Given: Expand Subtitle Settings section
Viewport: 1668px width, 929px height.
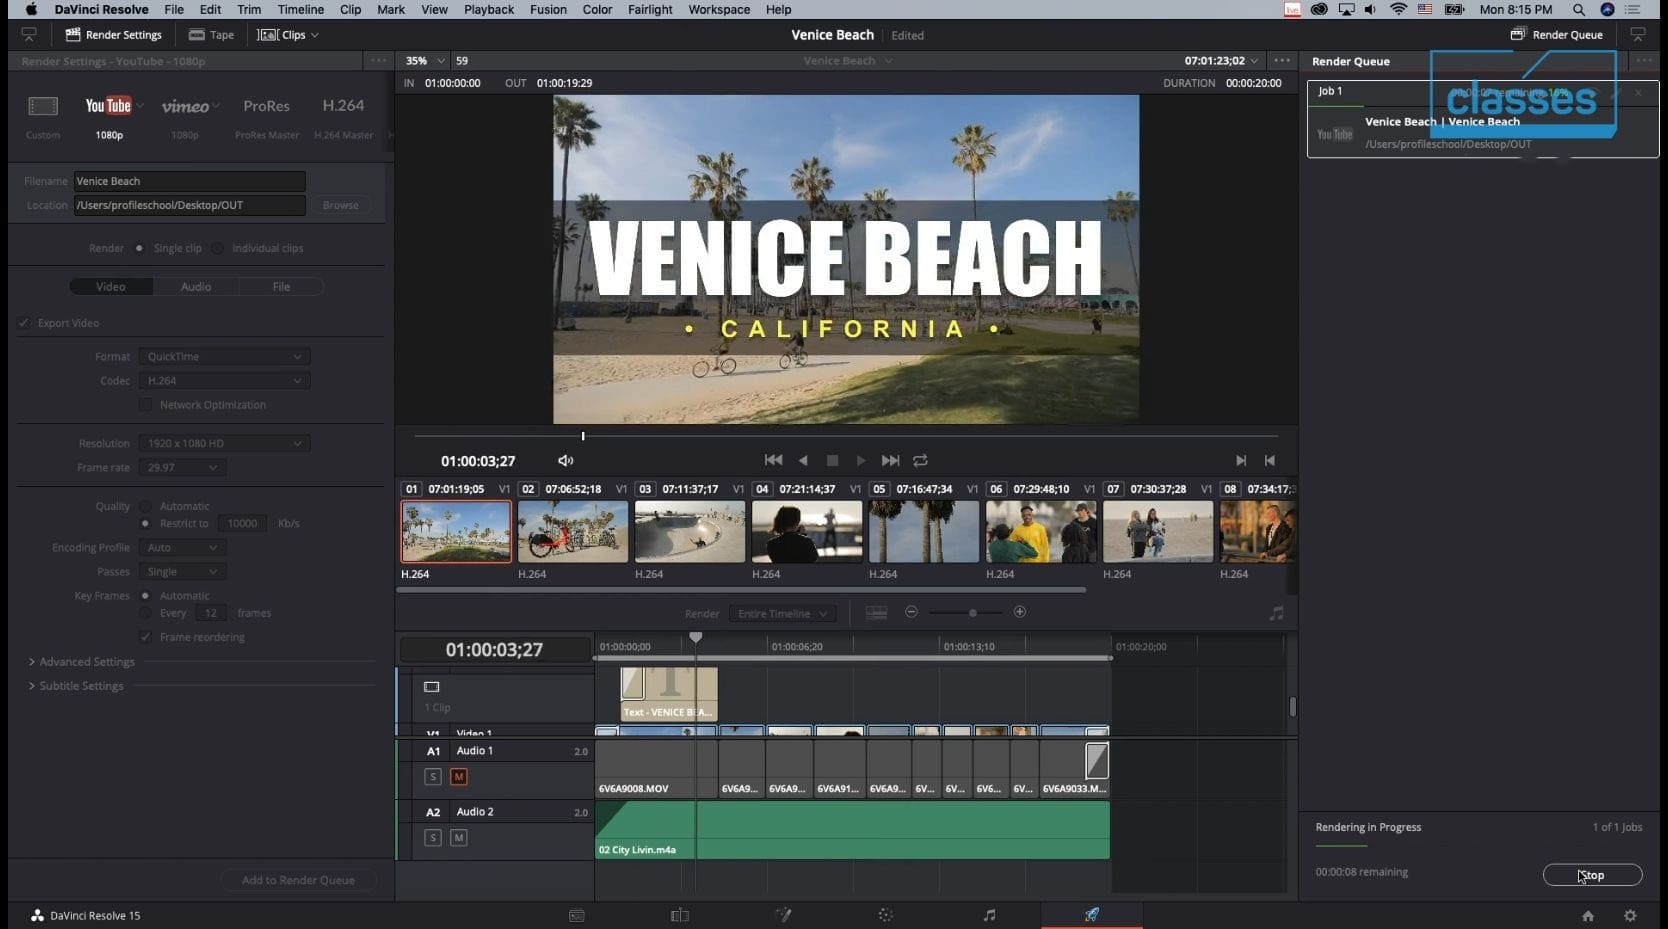Looking at the screenshot, I should [x=76, y=686].
